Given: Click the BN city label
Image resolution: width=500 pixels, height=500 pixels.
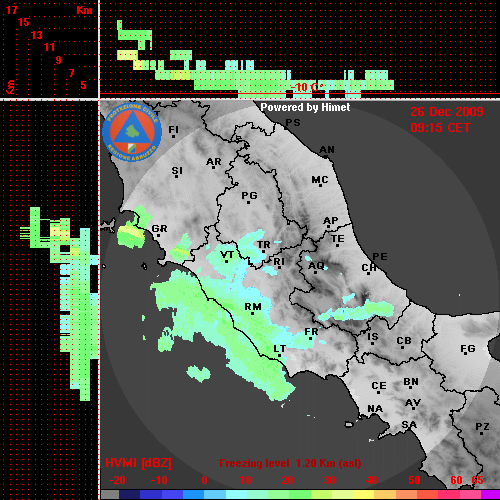Looking at the screenshot, I should [411, 382].
